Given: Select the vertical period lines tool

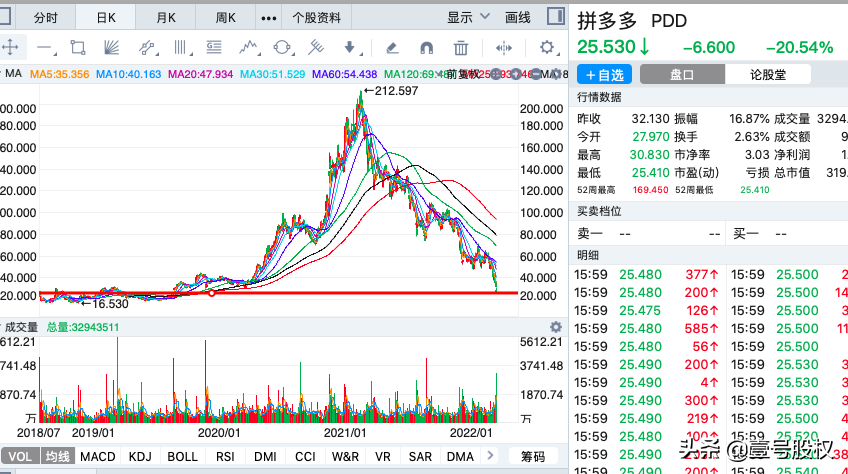Looking at the screenshot, I should [183, 48].
